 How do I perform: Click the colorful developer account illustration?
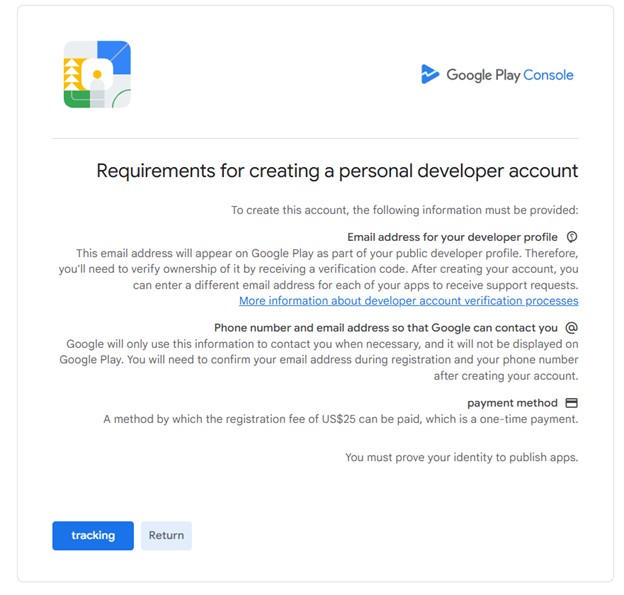[x=97, y=74]
